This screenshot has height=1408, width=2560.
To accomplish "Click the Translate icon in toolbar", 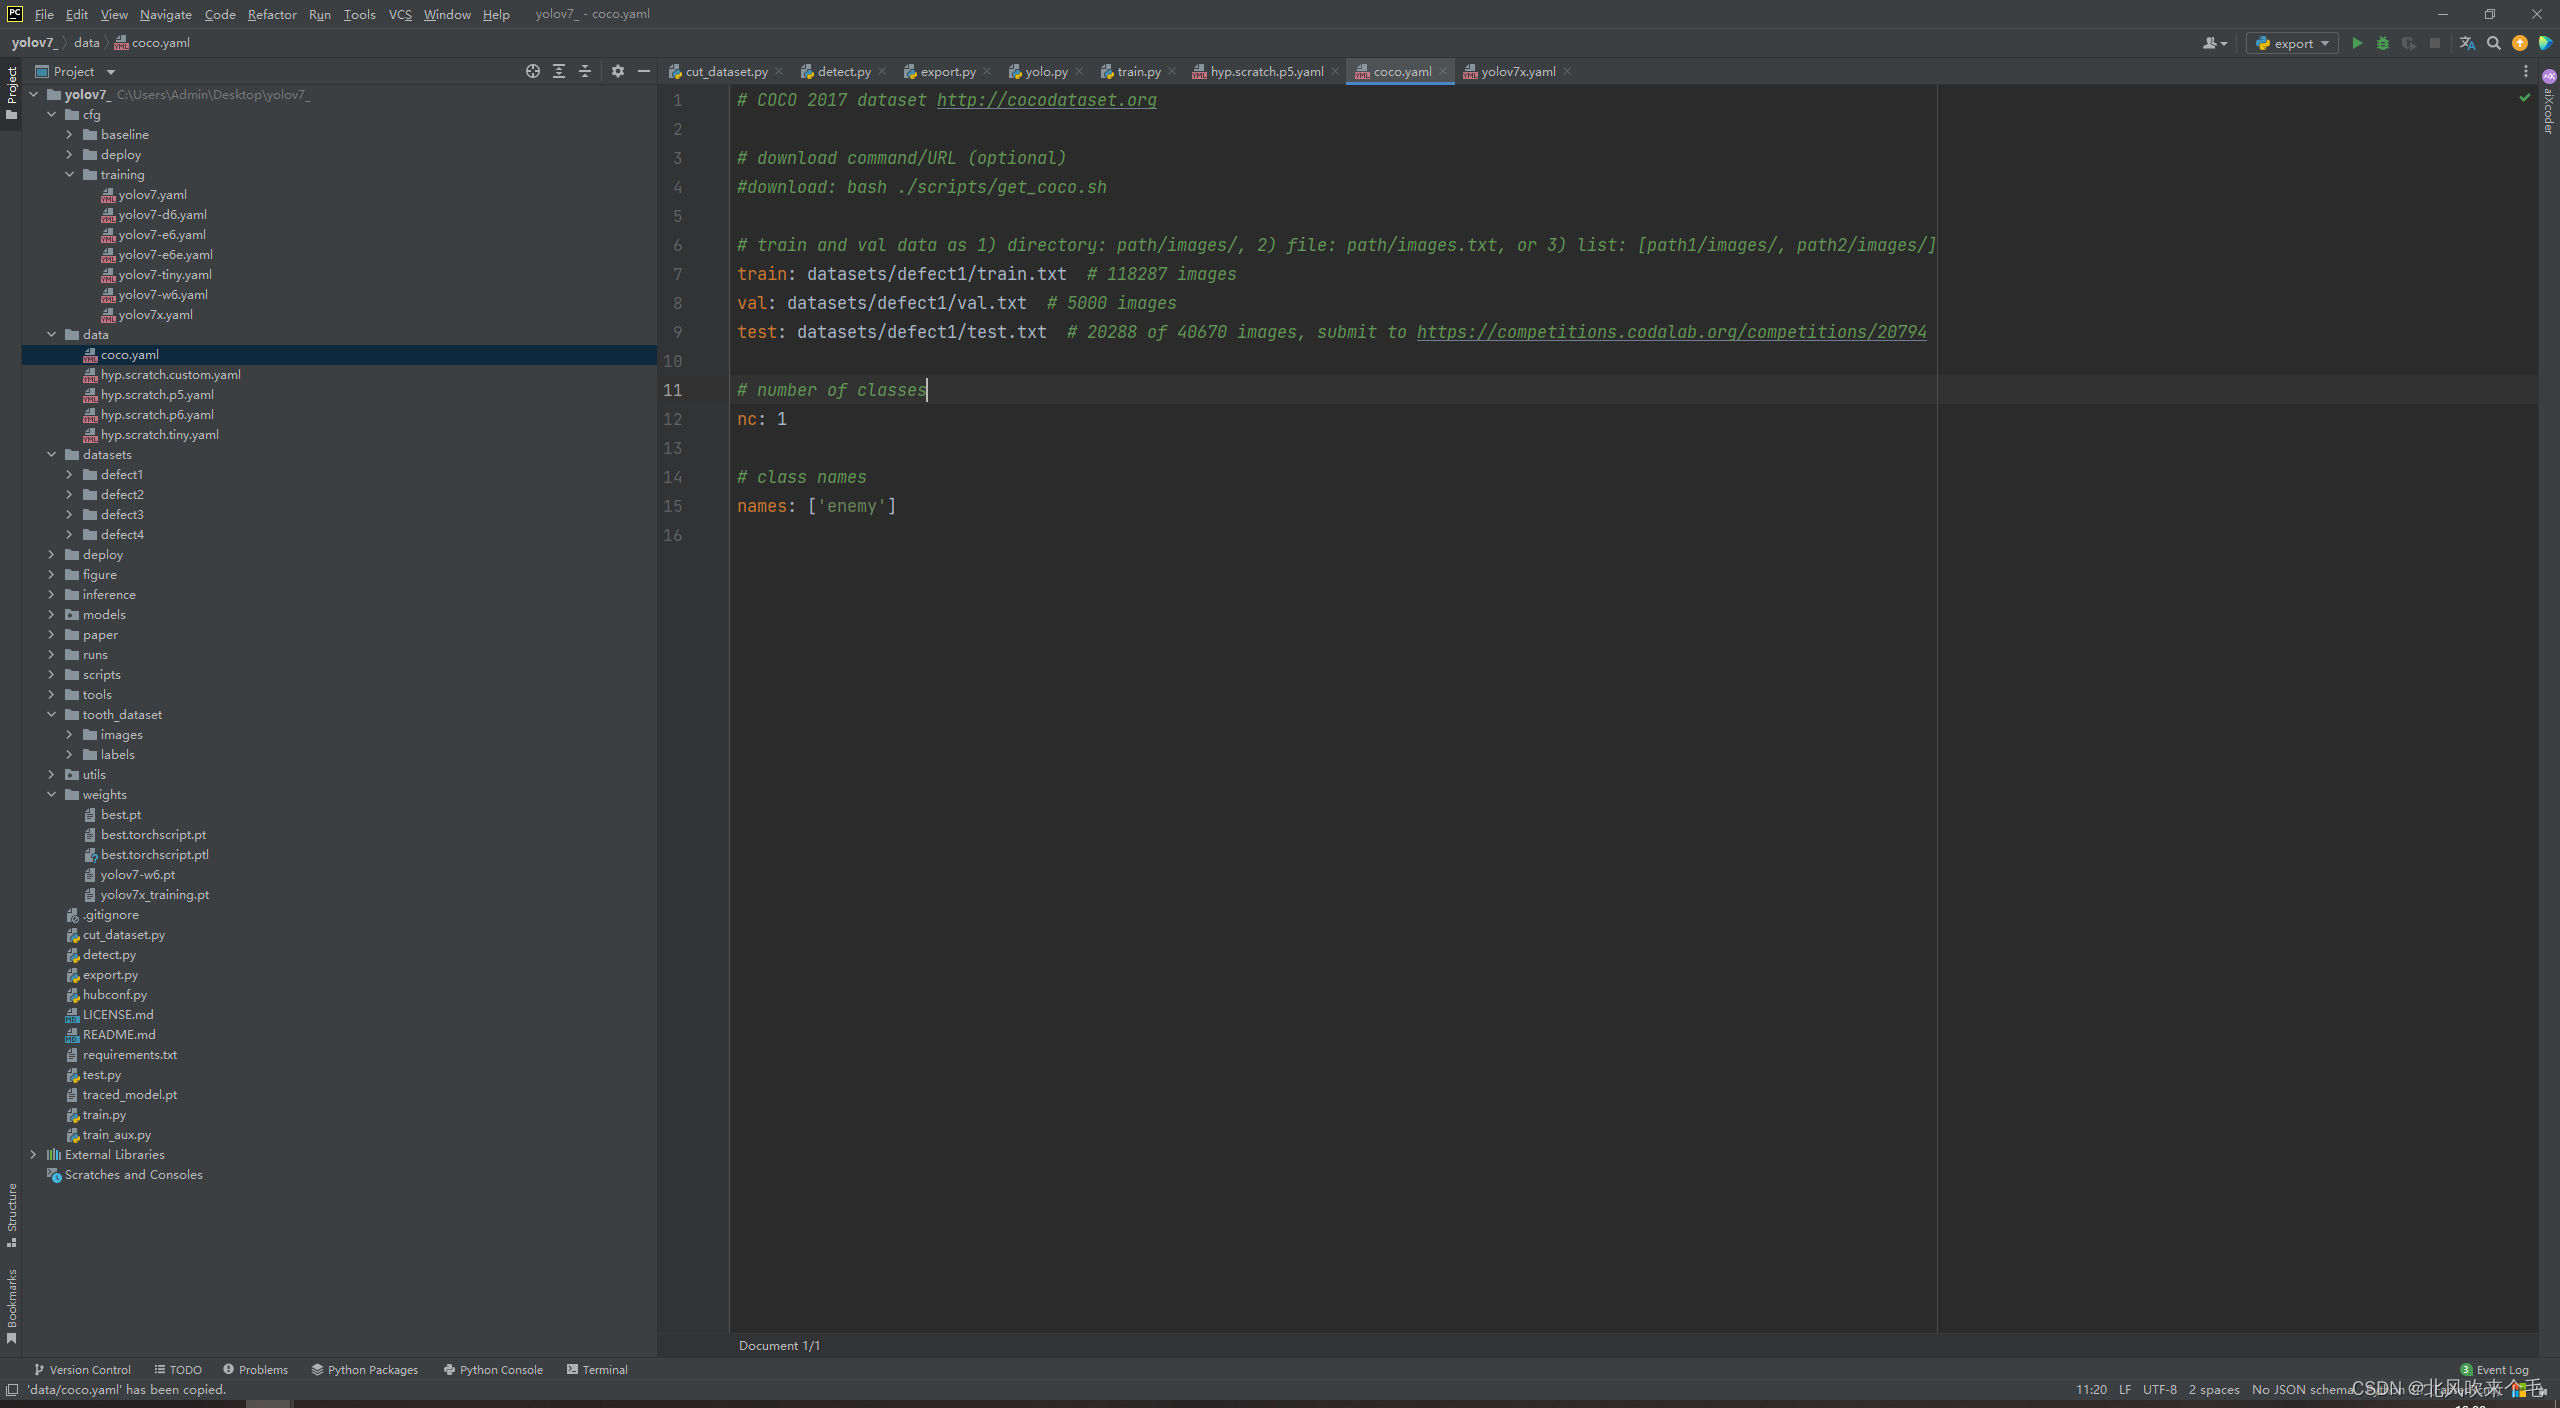I will point(2467,43).
